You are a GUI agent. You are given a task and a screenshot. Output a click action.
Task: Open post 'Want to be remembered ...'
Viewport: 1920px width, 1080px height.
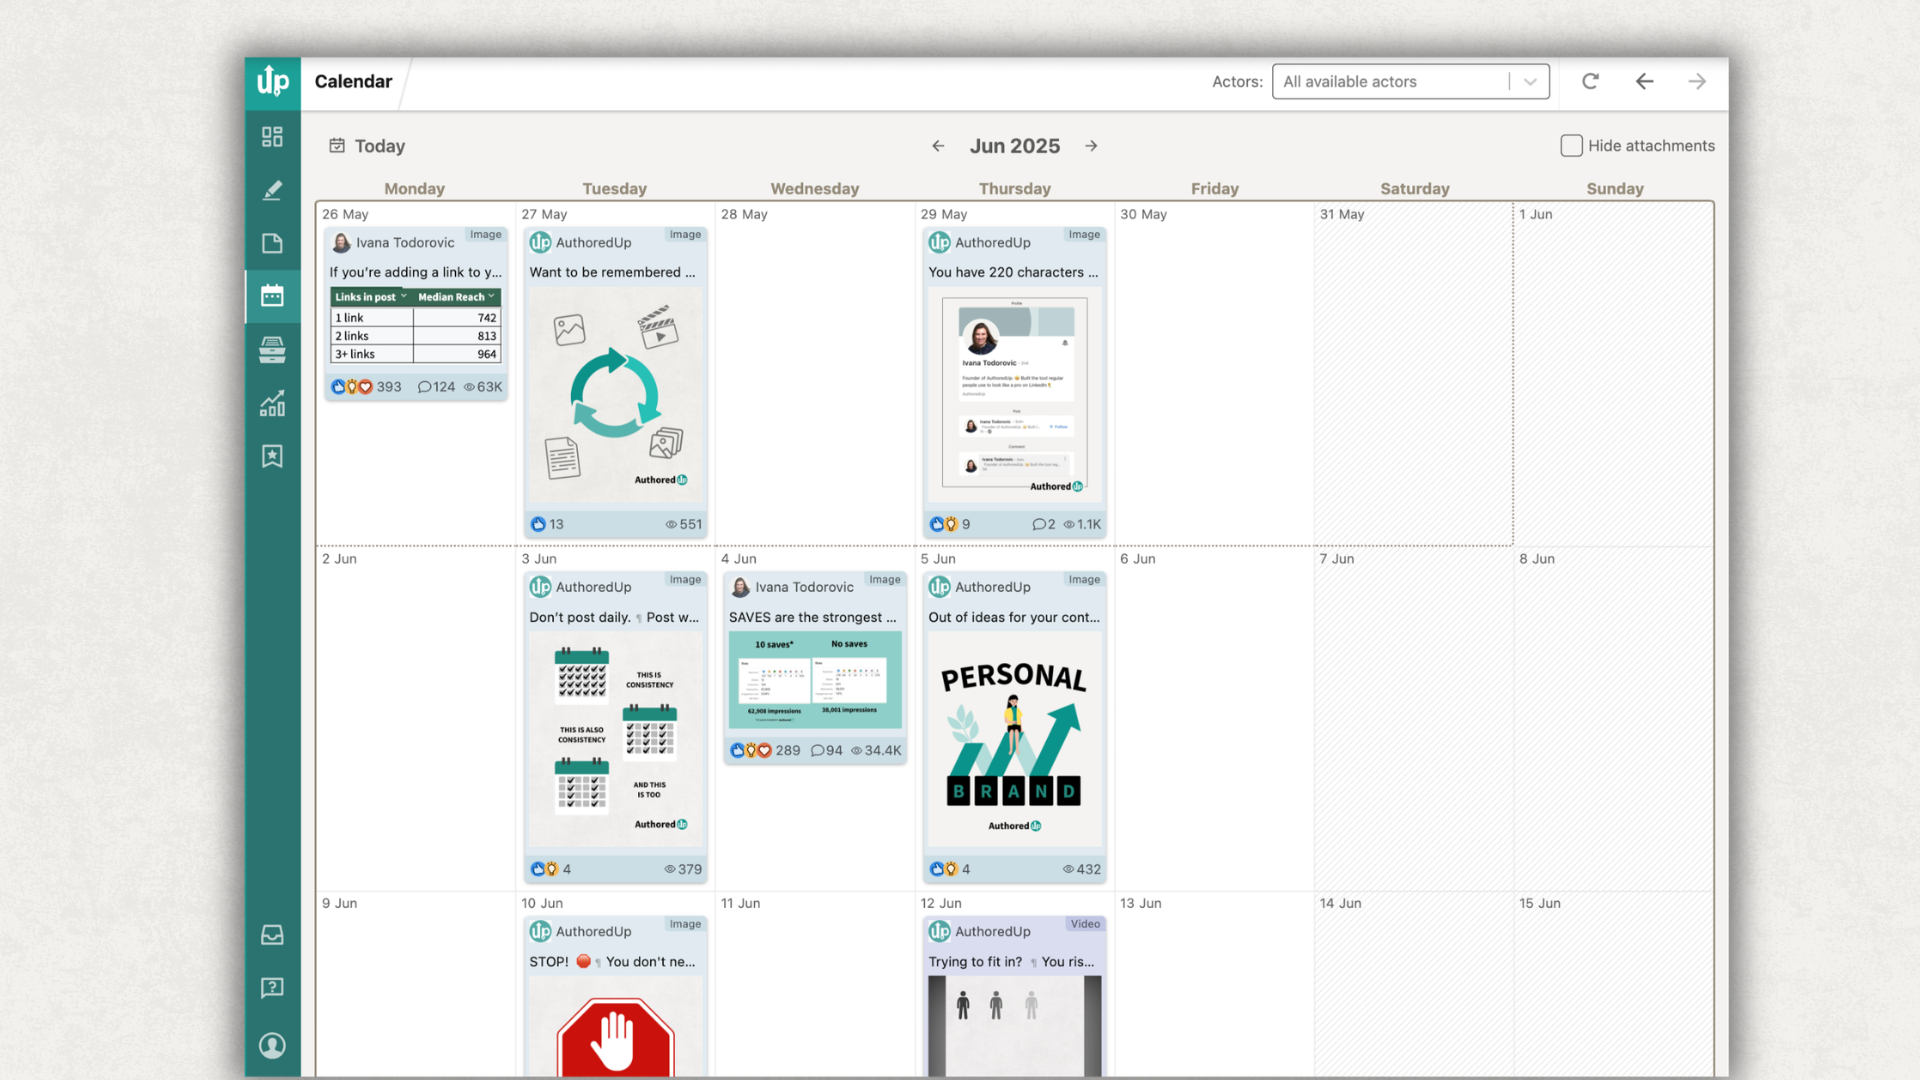pyautogui.click(x=612, y=272)
